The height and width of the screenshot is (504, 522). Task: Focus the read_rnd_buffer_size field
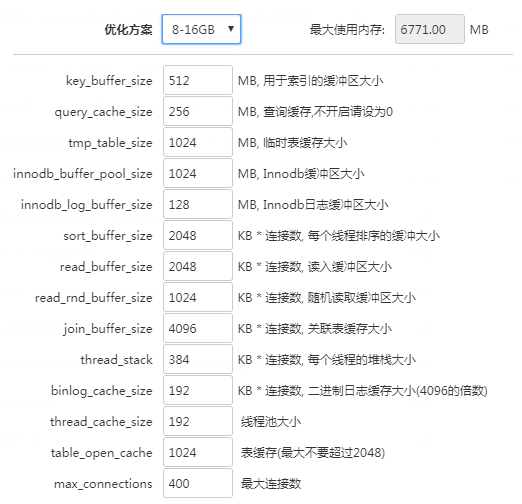pyautogui.click(x=198, y=297)
